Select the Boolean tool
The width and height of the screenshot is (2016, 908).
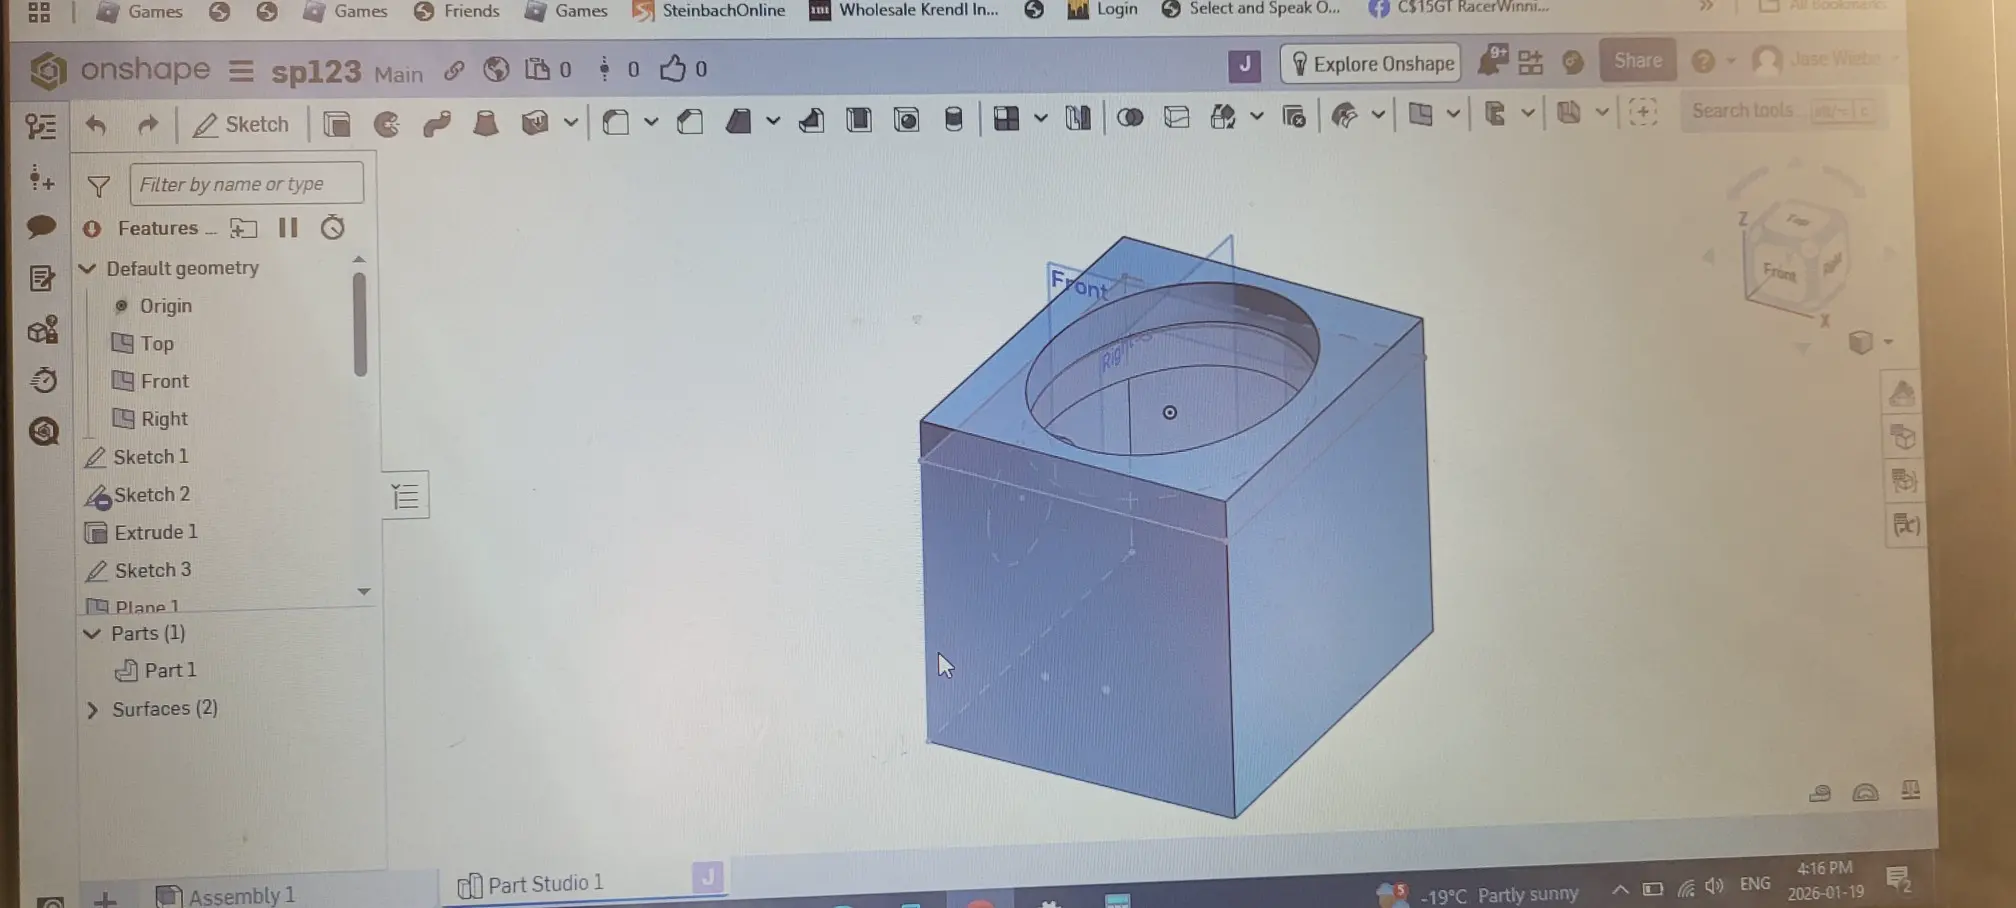pyautogui.click(x=1130, y=117)
